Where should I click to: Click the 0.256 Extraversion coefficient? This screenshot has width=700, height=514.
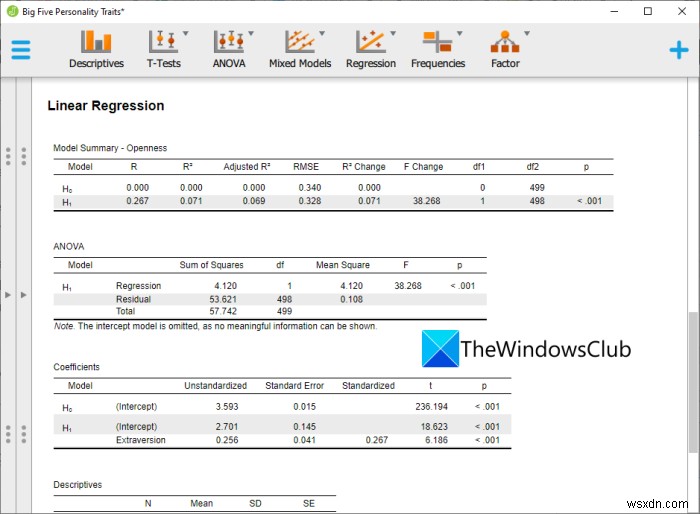pos(227,440)
